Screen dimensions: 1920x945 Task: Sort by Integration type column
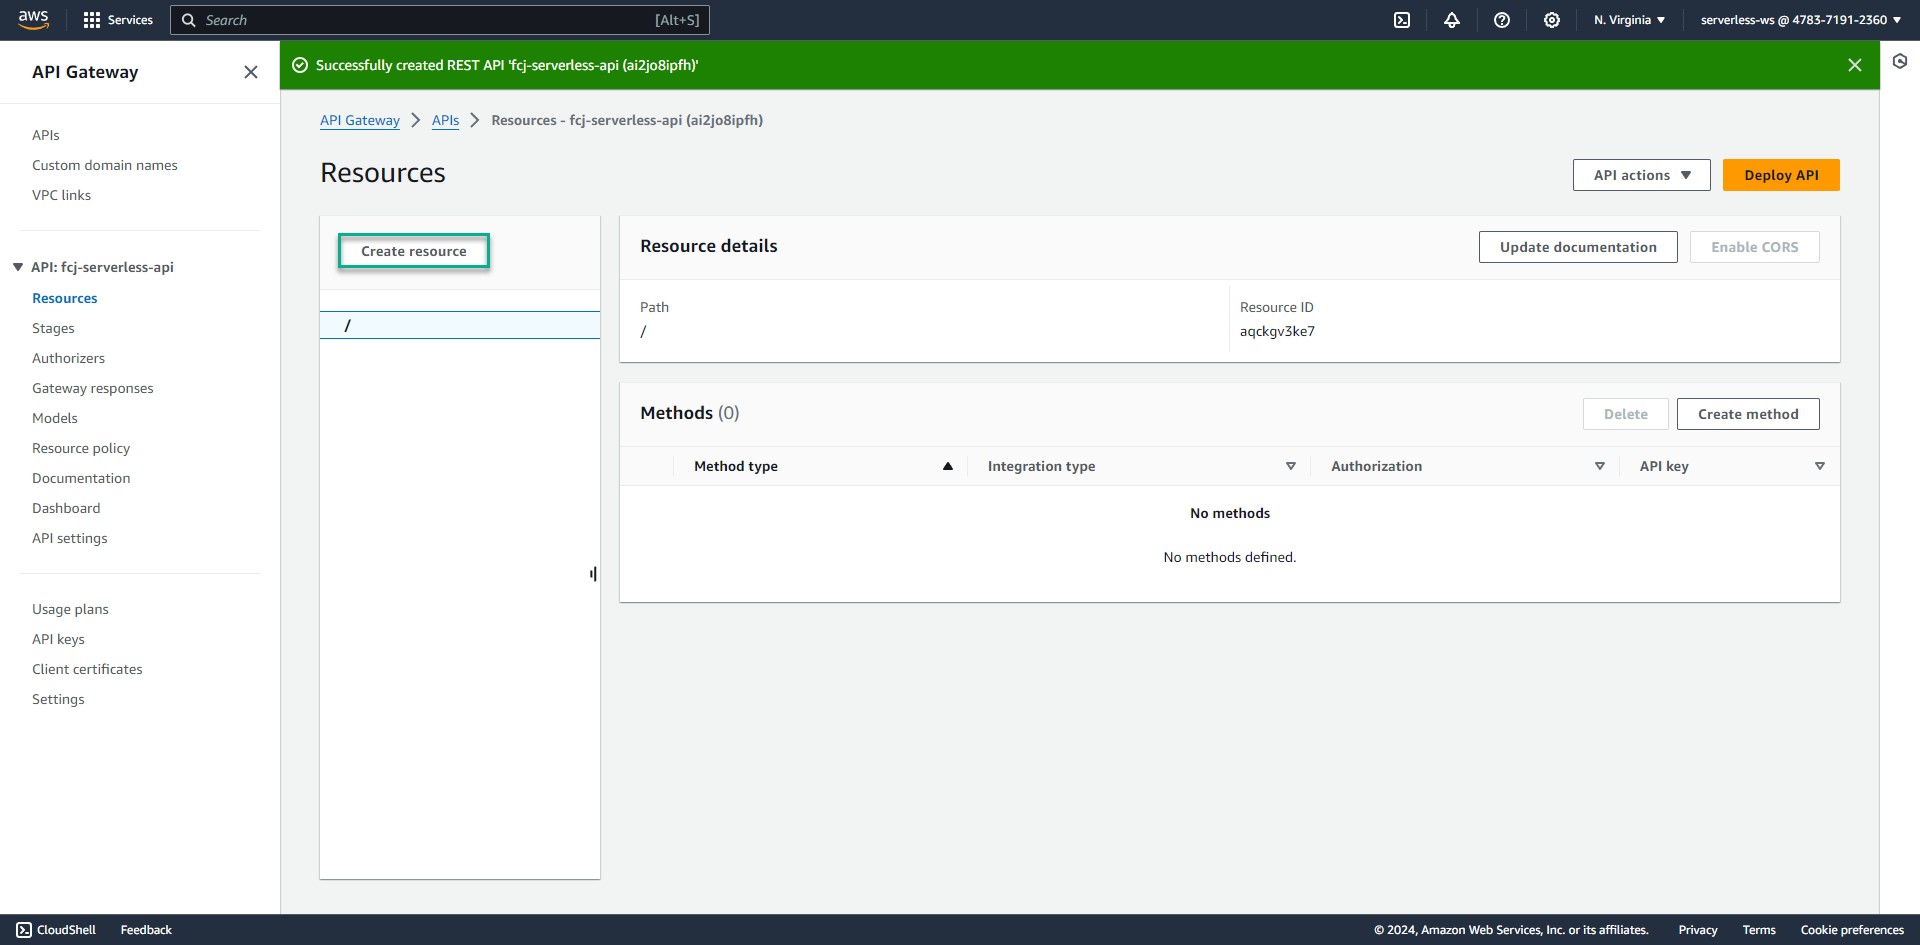click(x=1291, y=466)
